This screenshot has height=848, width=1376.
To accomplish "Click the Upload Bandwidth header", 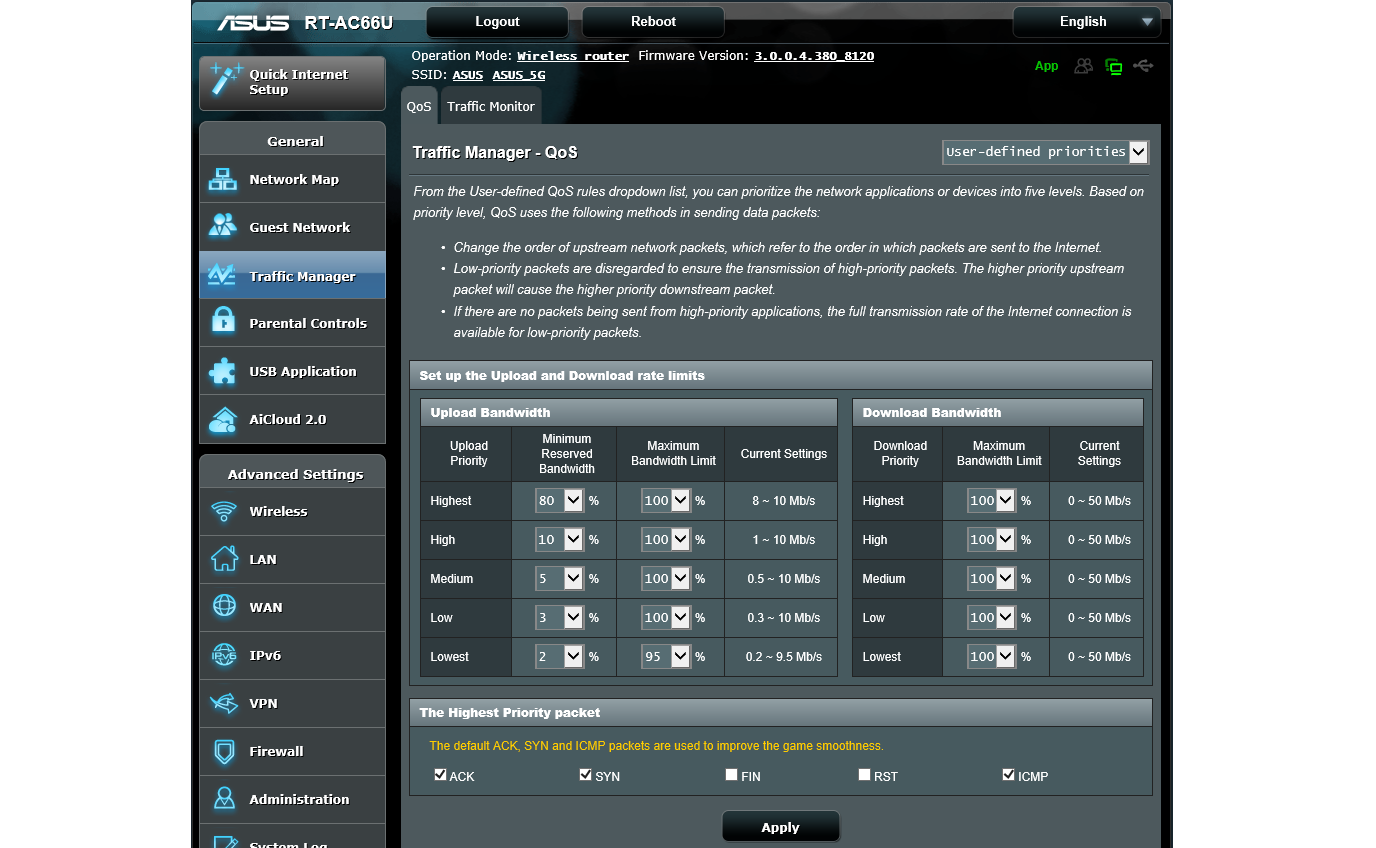I will (629, 412).
